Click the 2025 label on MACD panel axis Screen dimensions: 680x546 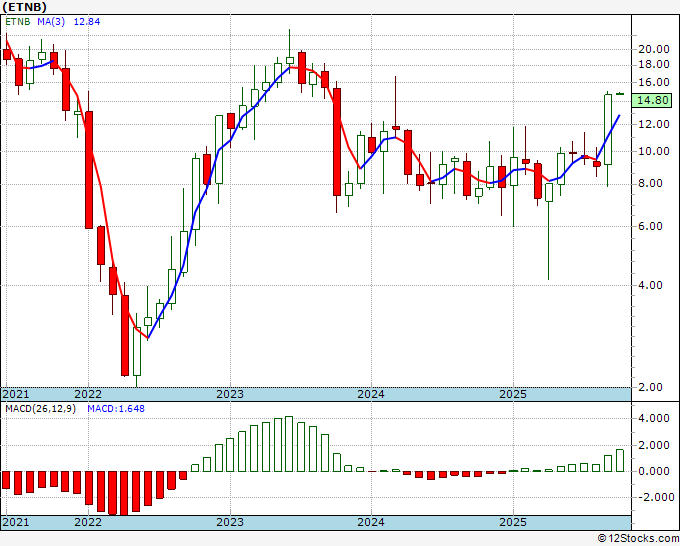513,522
